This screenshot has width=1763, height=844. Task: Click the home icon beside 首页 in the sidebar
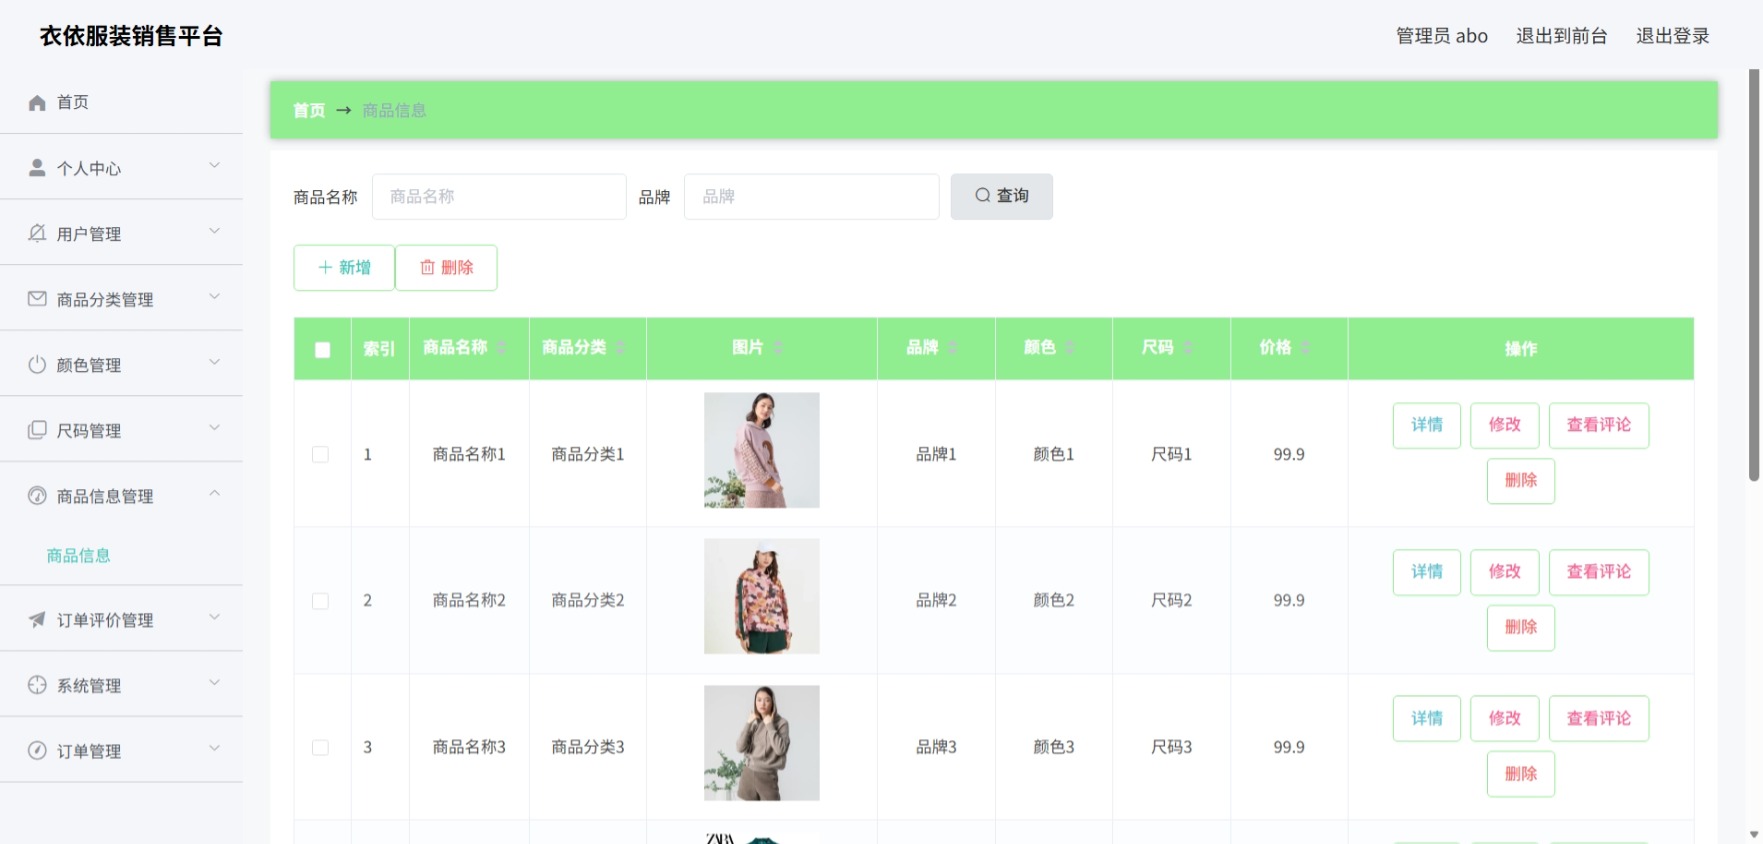click(x=37, y=102)
